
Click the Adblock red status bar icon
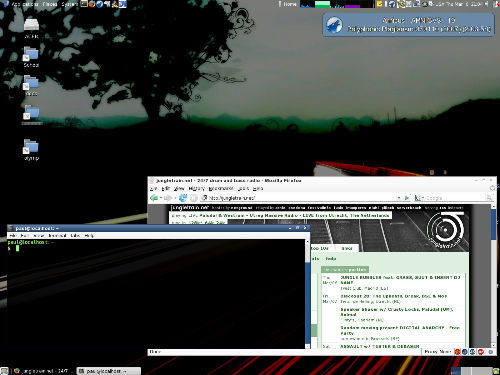[x=481, y=352]
